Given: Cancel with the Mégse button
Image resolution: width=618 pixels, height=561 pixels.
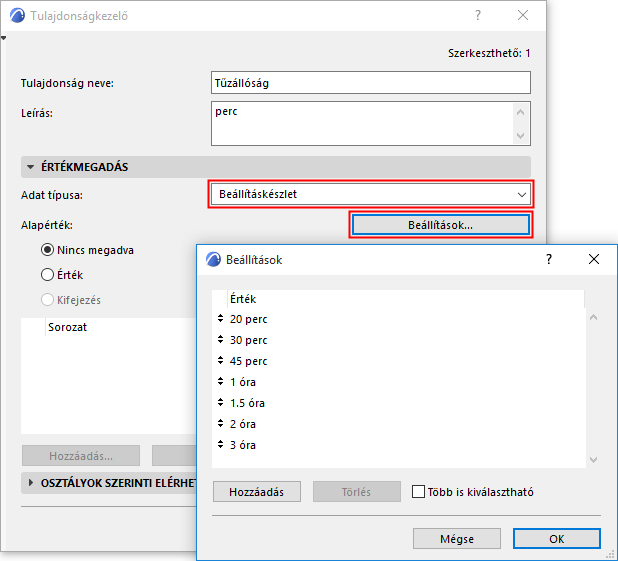Looking at the screenshot, I should tap(457, 539).
